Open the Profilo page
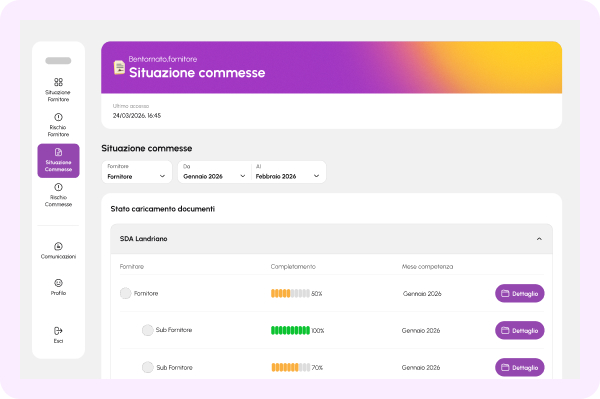600x399 pixels. click(58, 287)
